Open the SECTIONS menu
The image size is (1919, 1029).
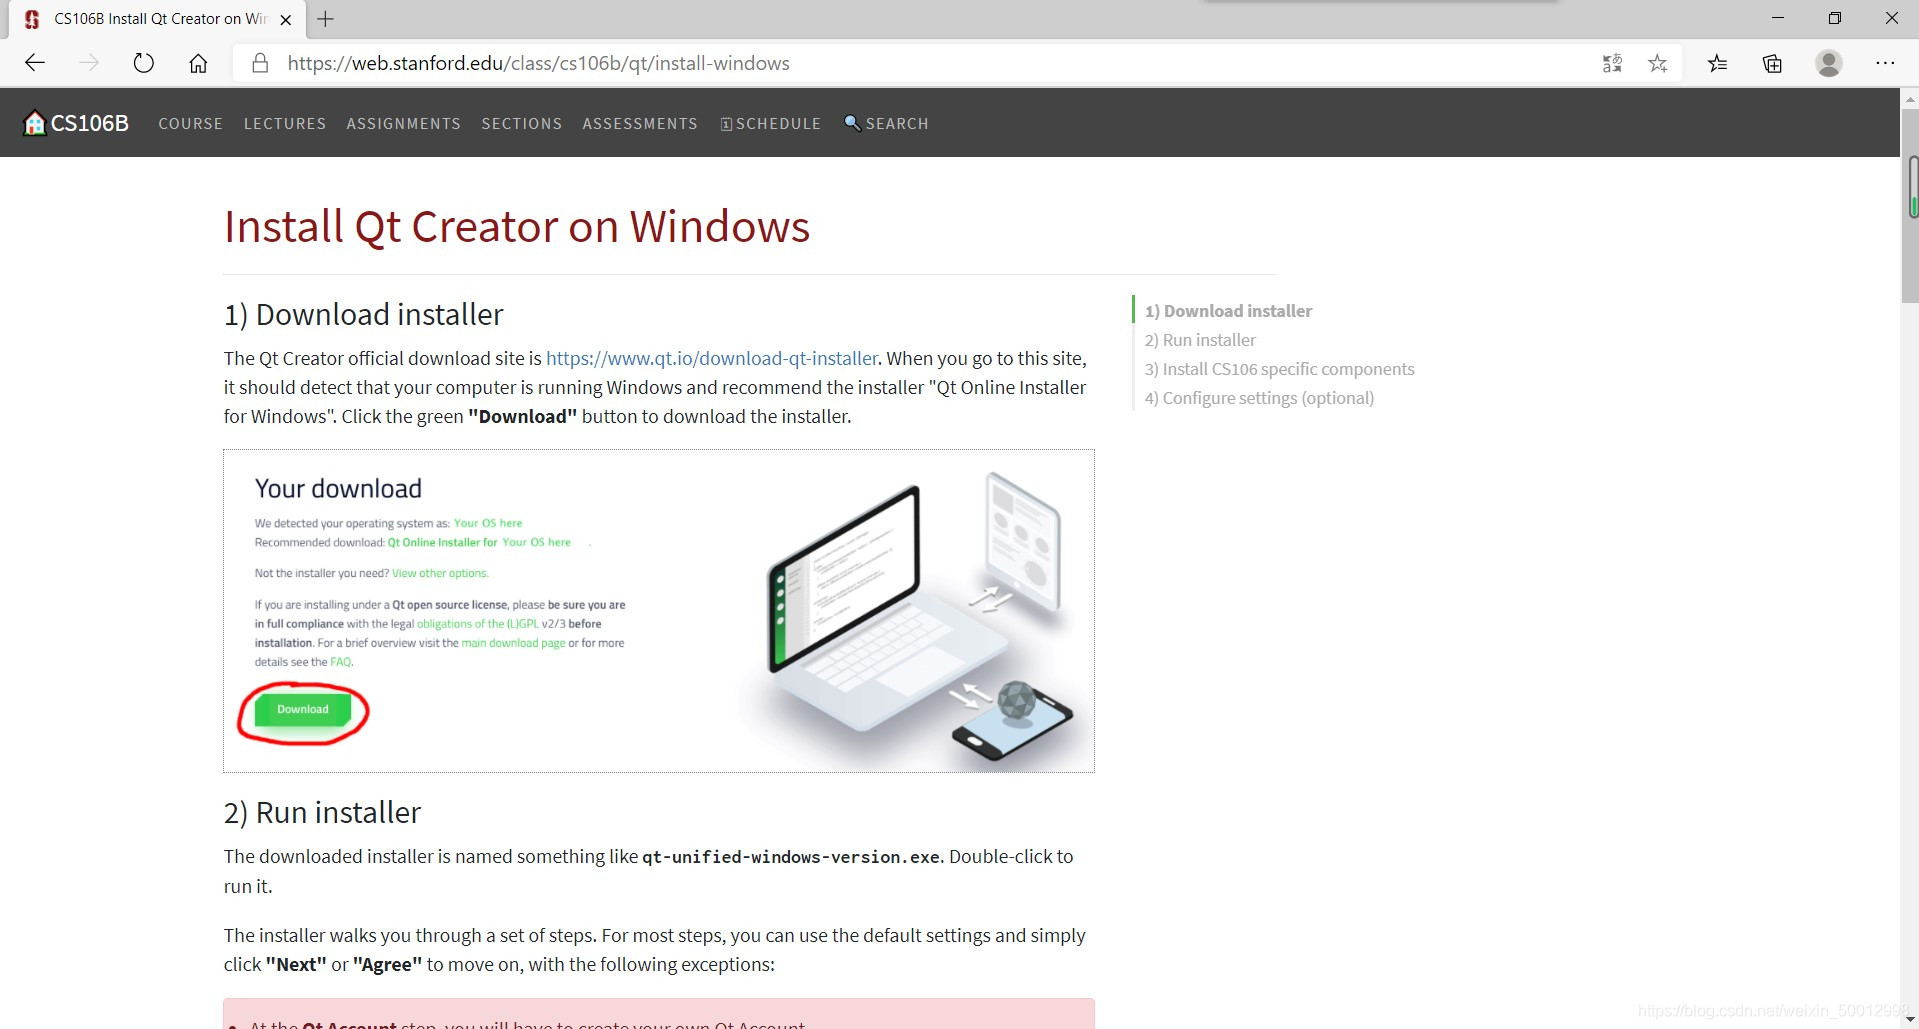[521, 123]
